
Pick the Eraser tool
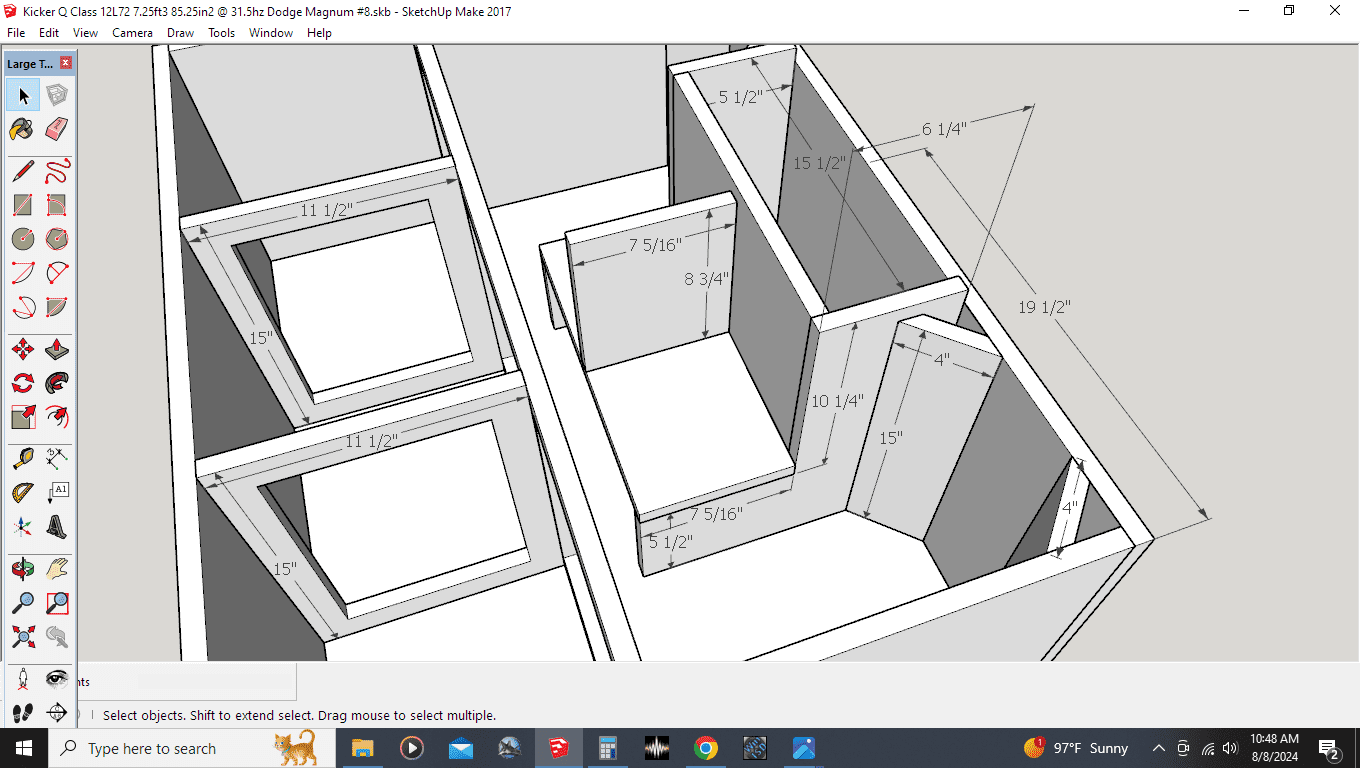[x=58, y=129]
